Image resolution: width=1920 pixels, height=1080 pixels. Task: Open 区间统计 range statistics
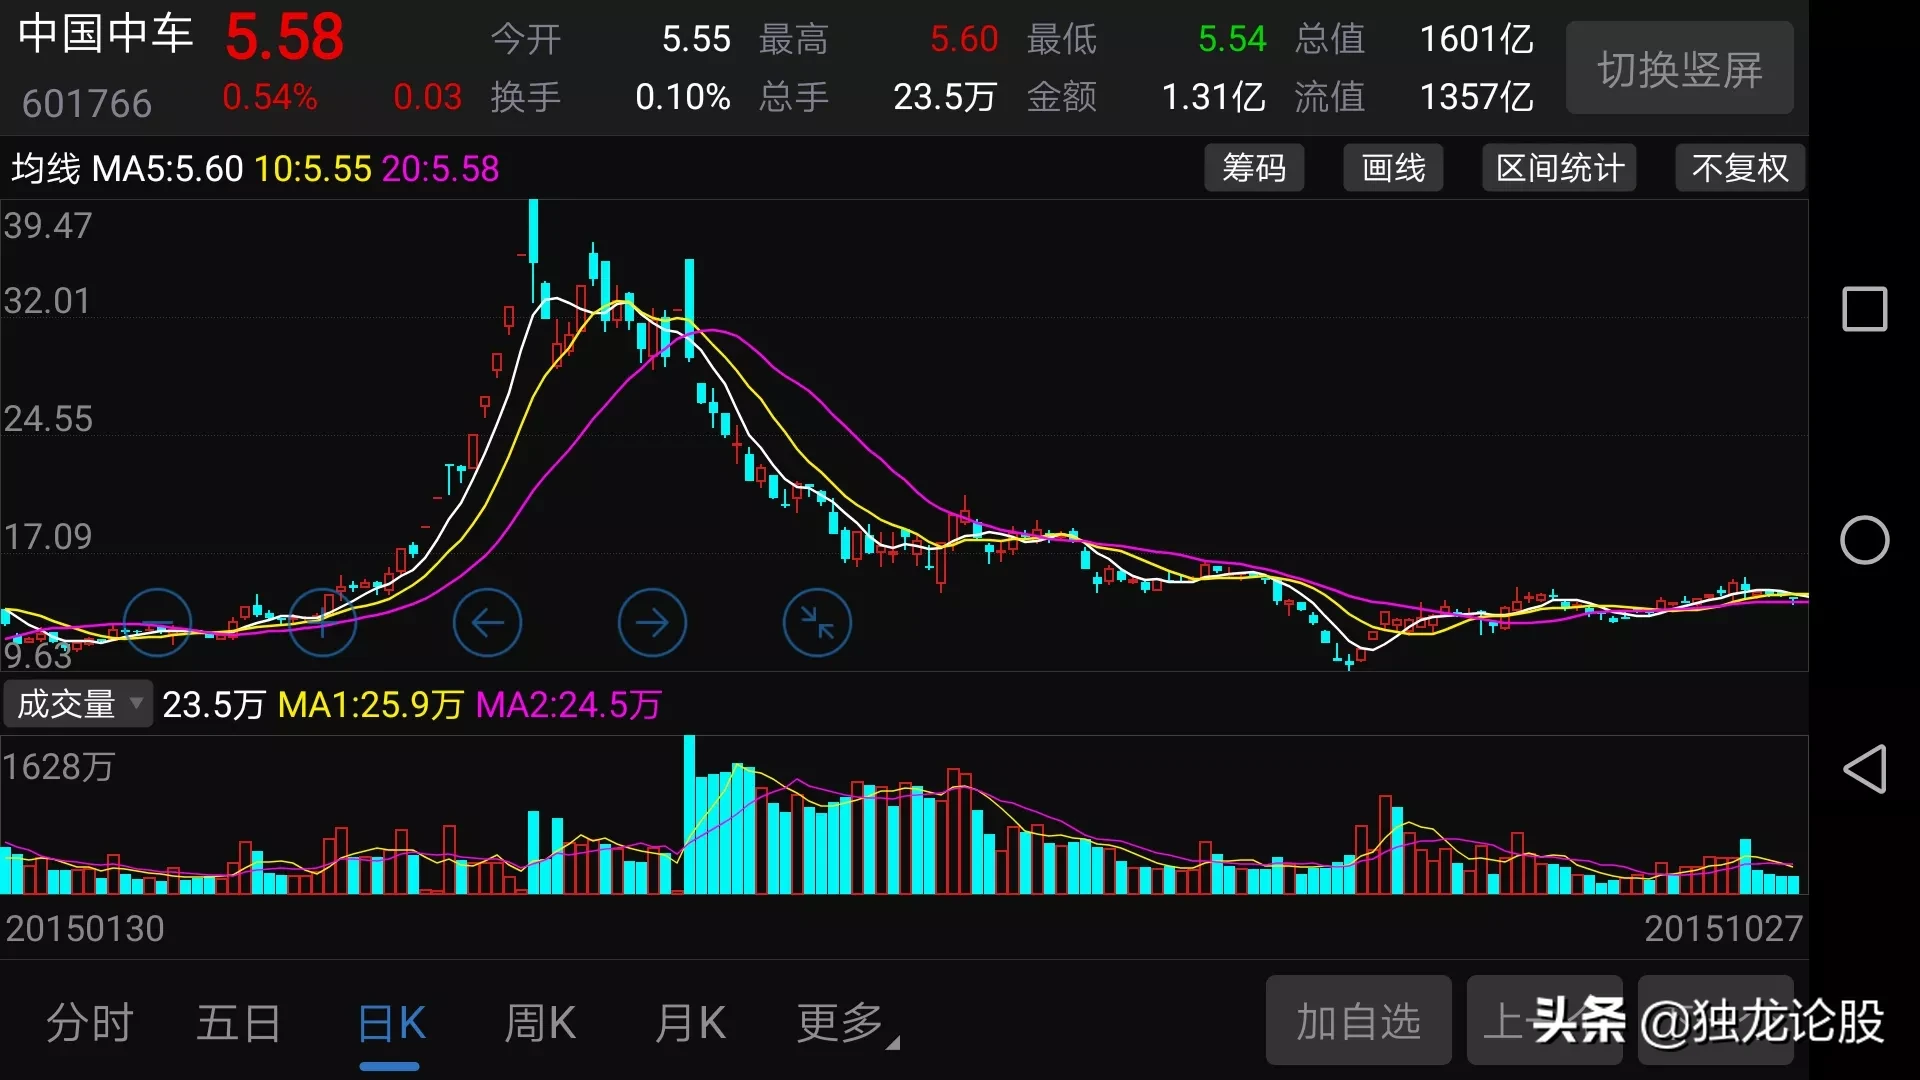[x=1559, y=168]
